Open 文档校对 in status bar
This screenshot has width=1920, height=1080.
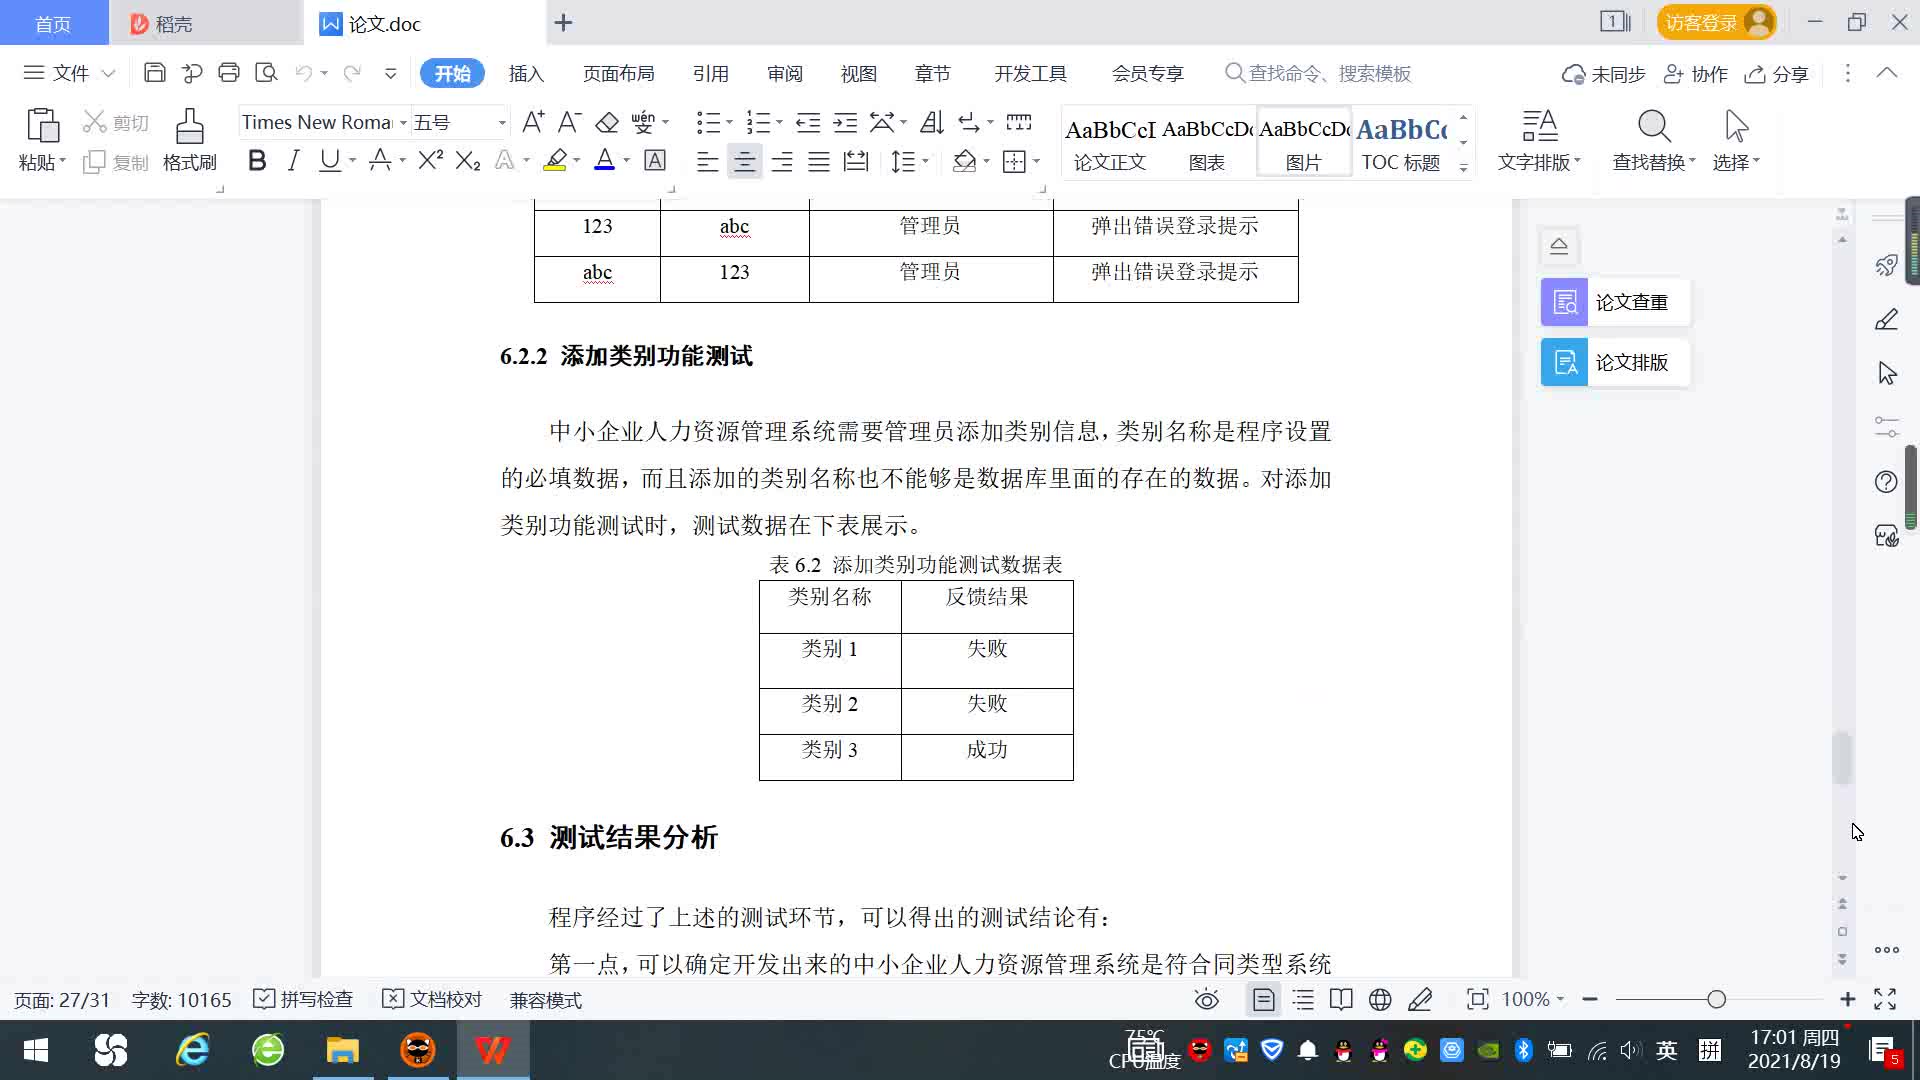pyautogui.click(x=432, y=999)
